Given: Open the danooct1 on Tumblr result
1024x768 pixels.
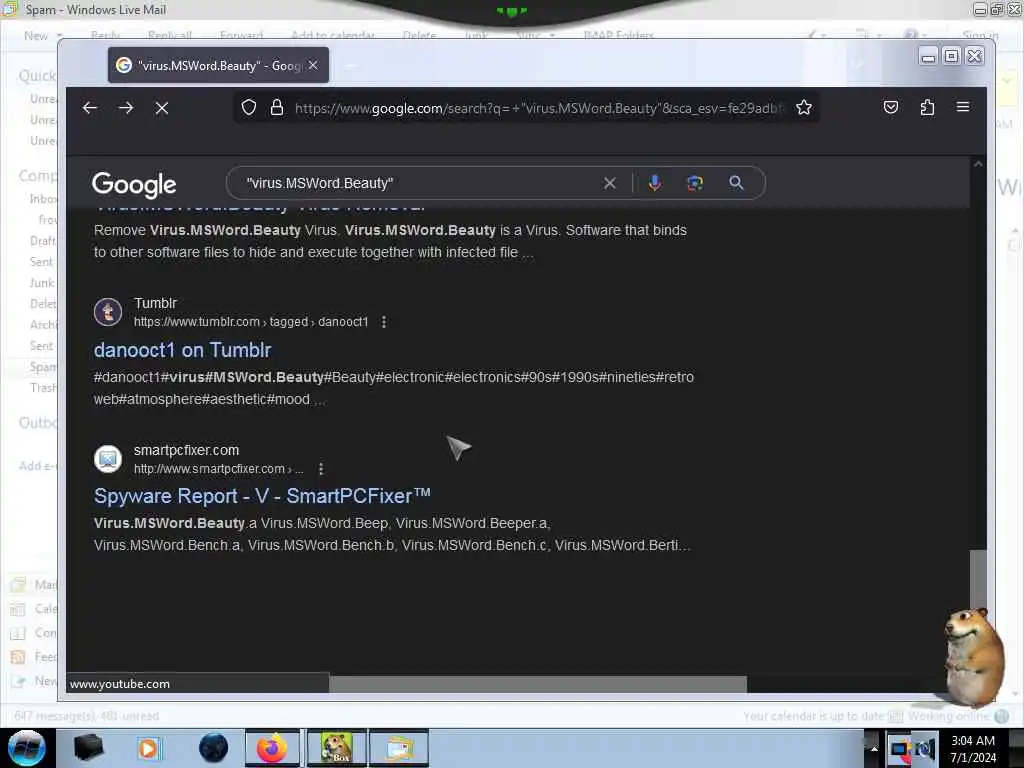Looking at the screenshot, I should click(x=182, y=350).
